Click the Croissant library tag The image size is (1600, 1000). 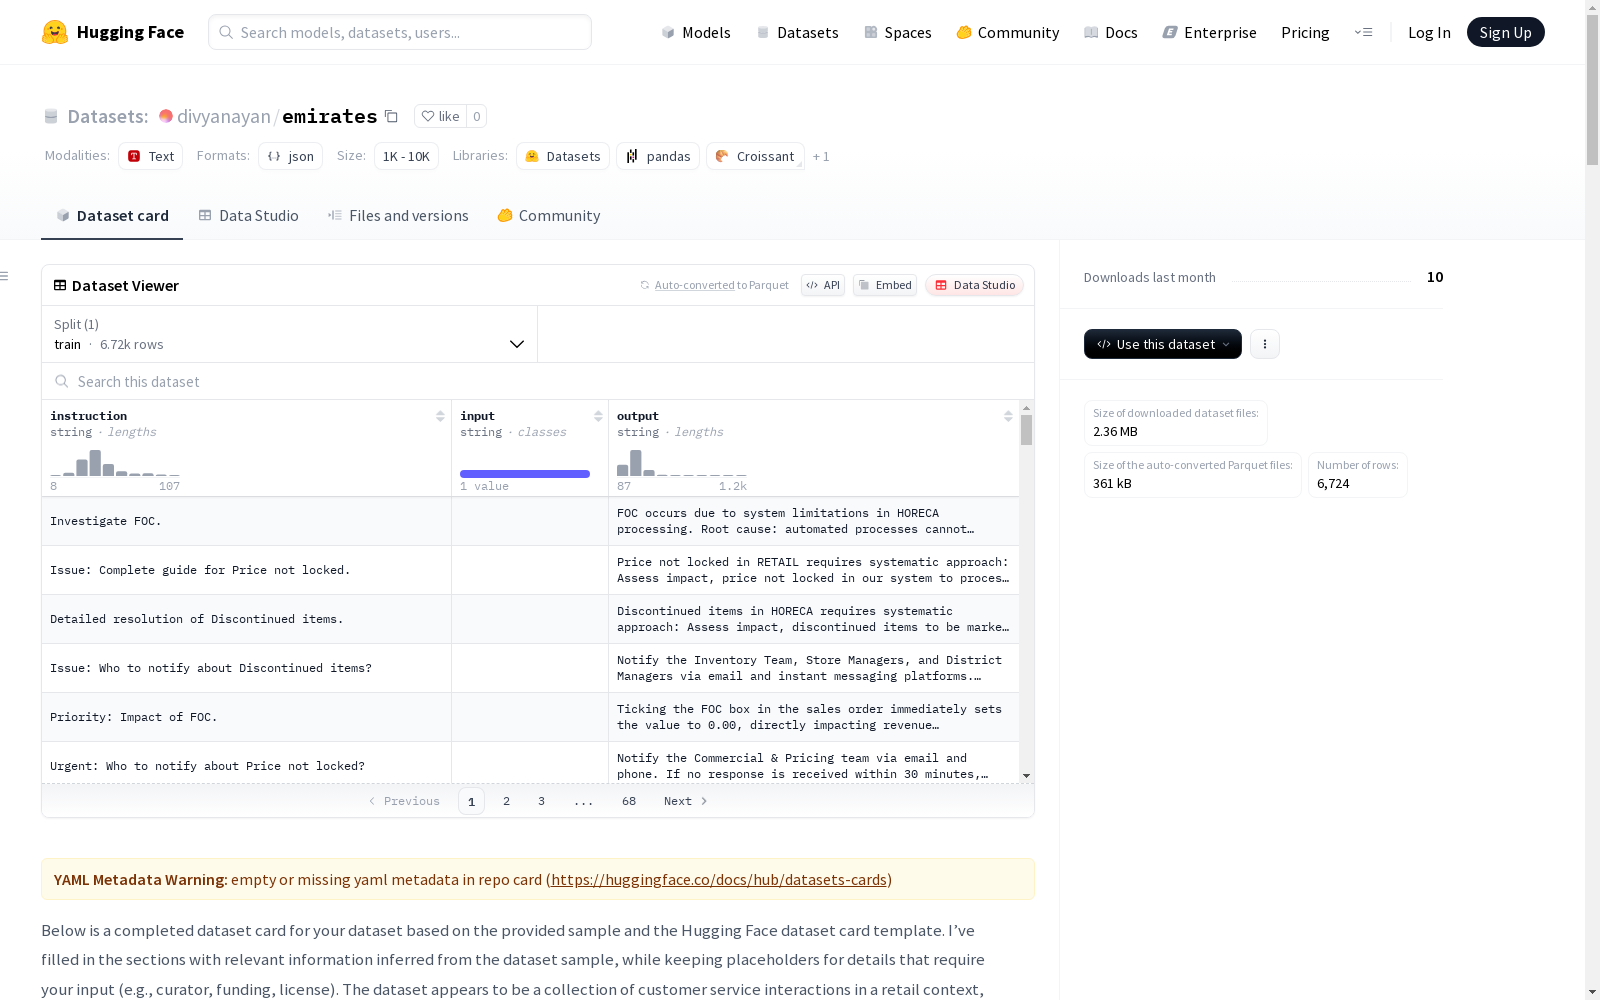[755, 156]
